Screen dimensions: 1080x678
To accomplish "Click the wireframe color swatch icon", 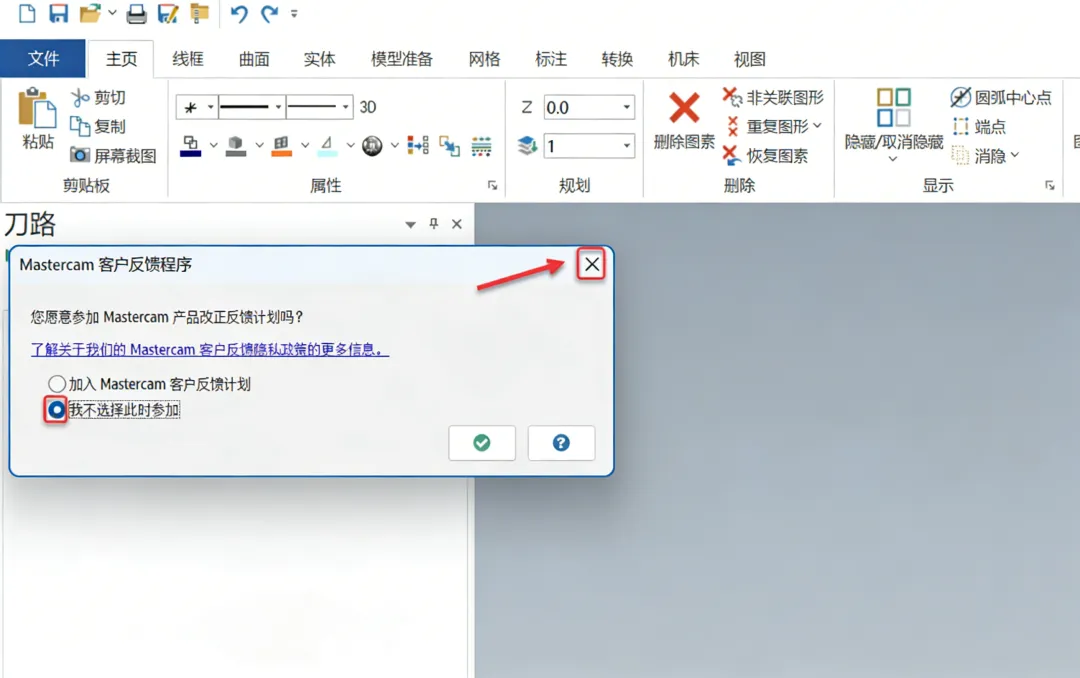I will [x=191, y=146].
